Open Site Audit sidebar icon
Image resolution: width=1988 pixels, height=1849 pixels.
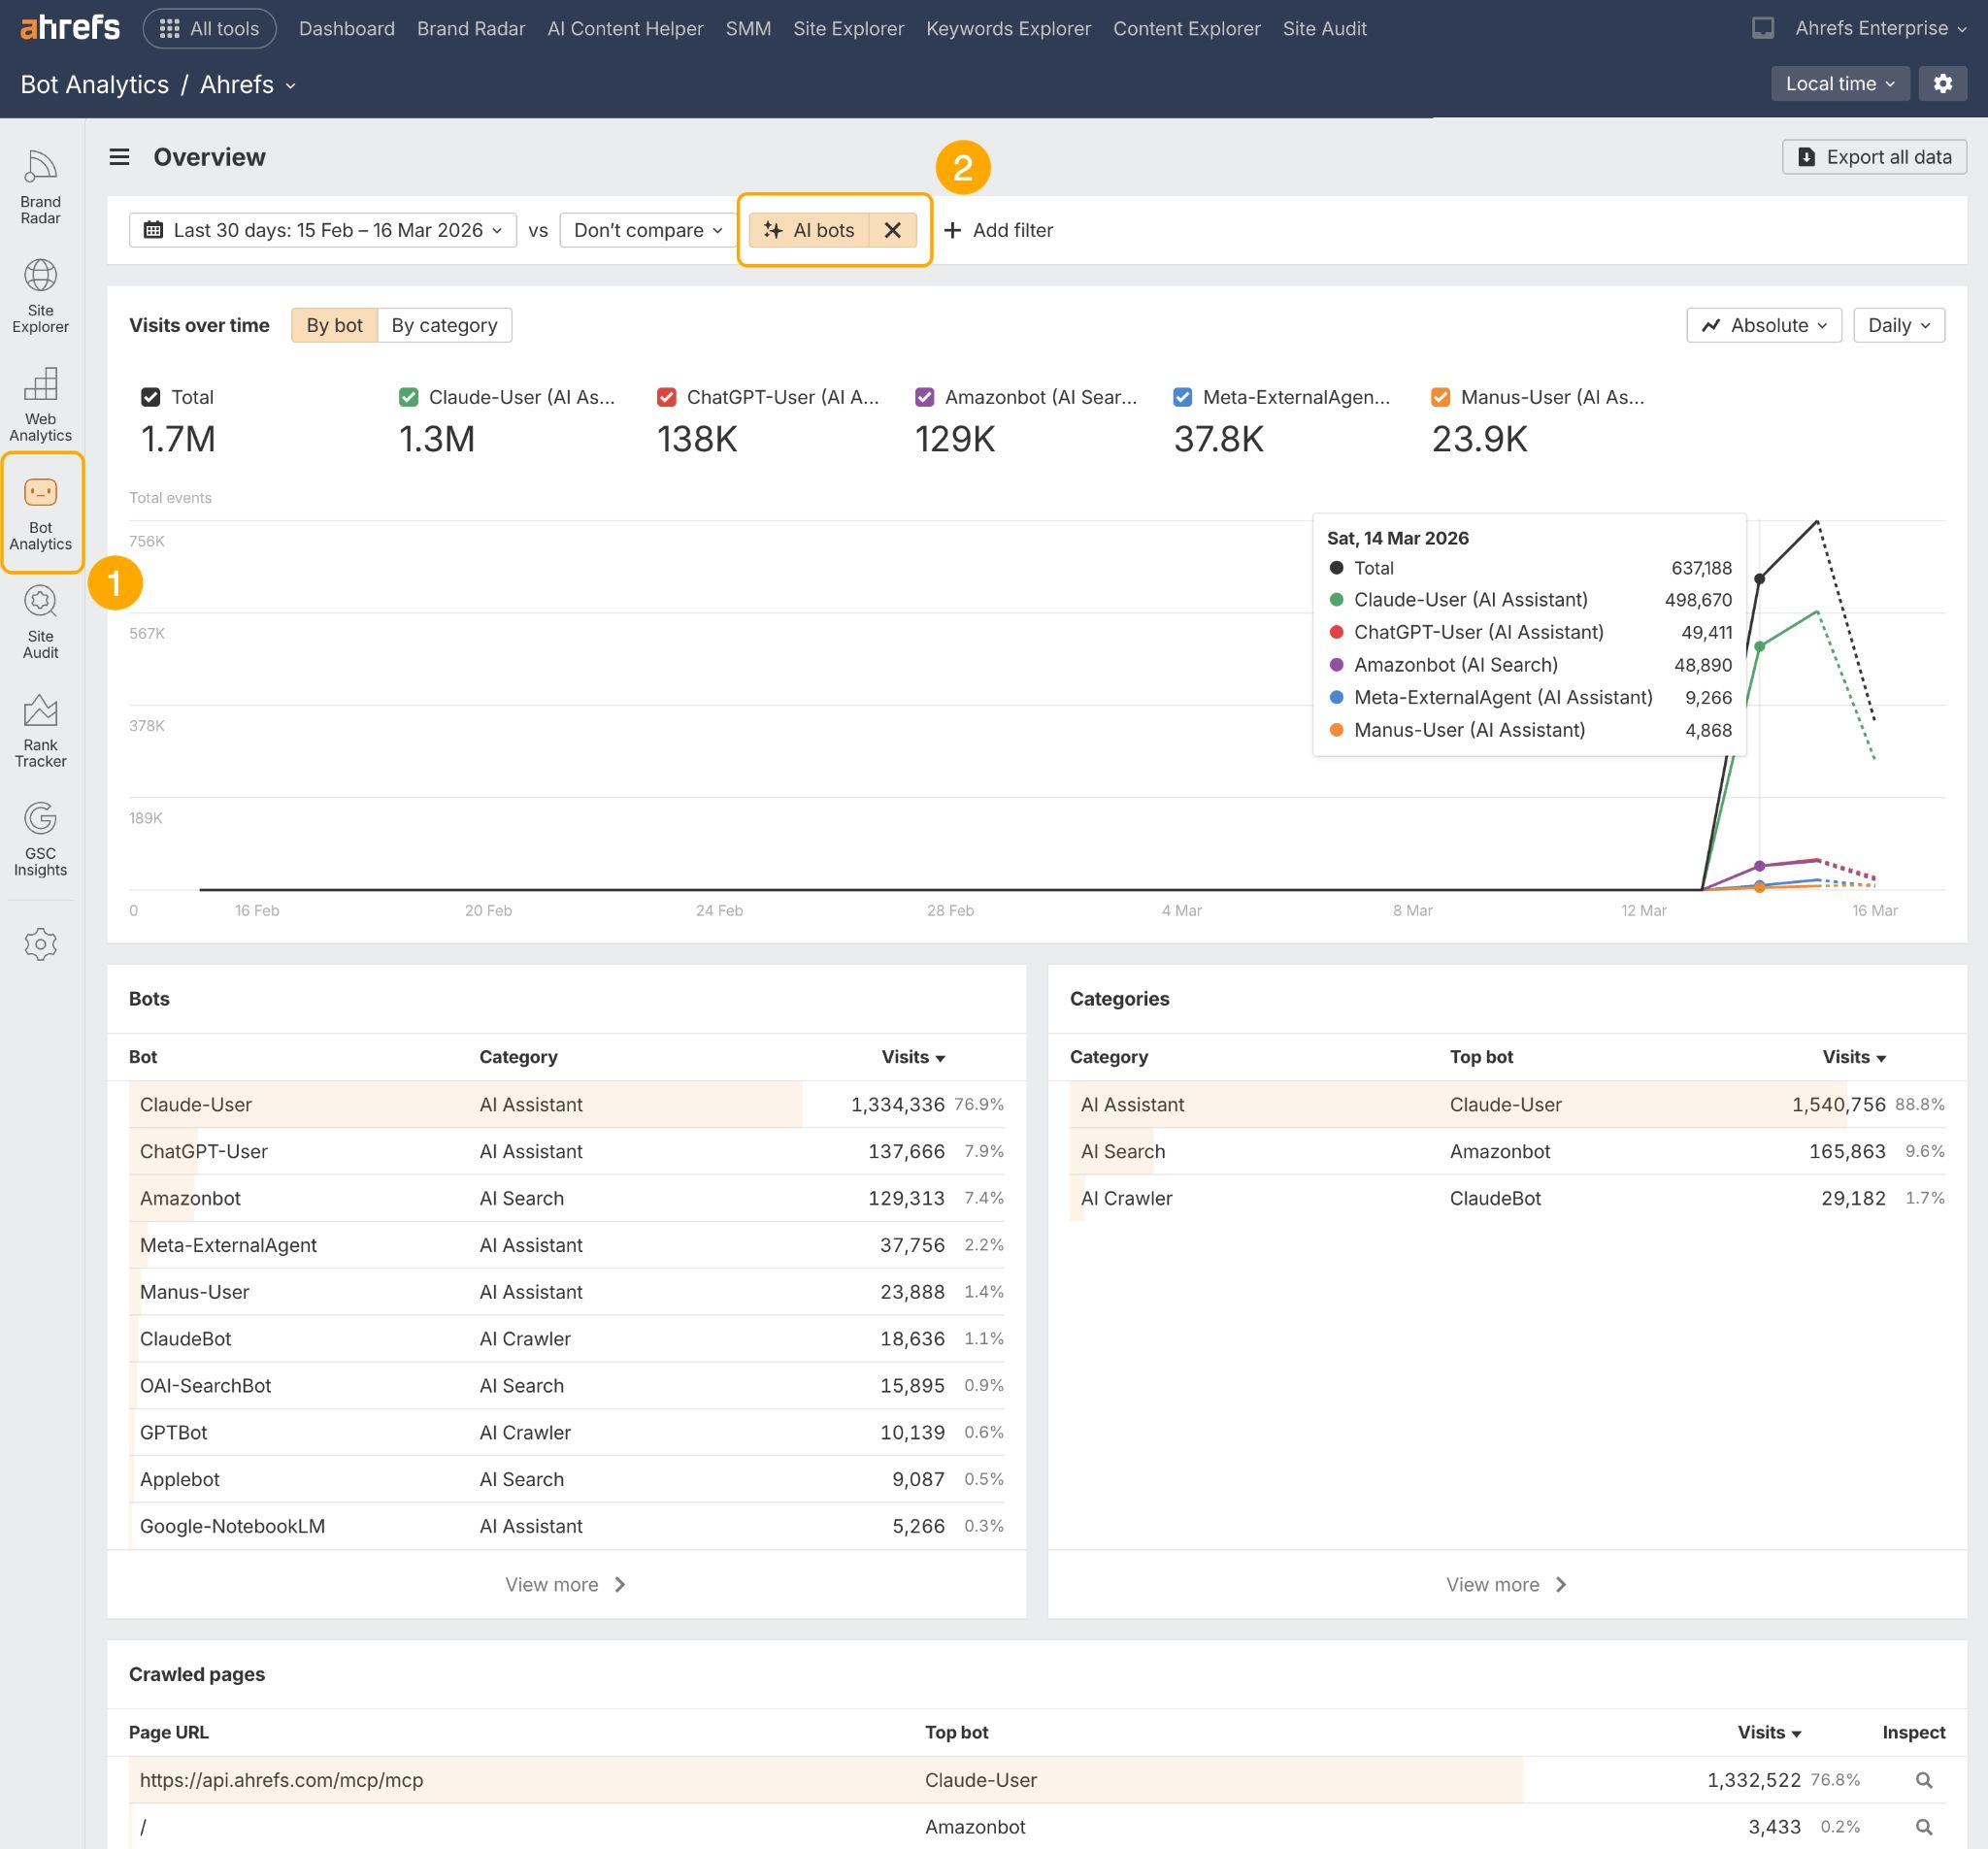point(40,622)
